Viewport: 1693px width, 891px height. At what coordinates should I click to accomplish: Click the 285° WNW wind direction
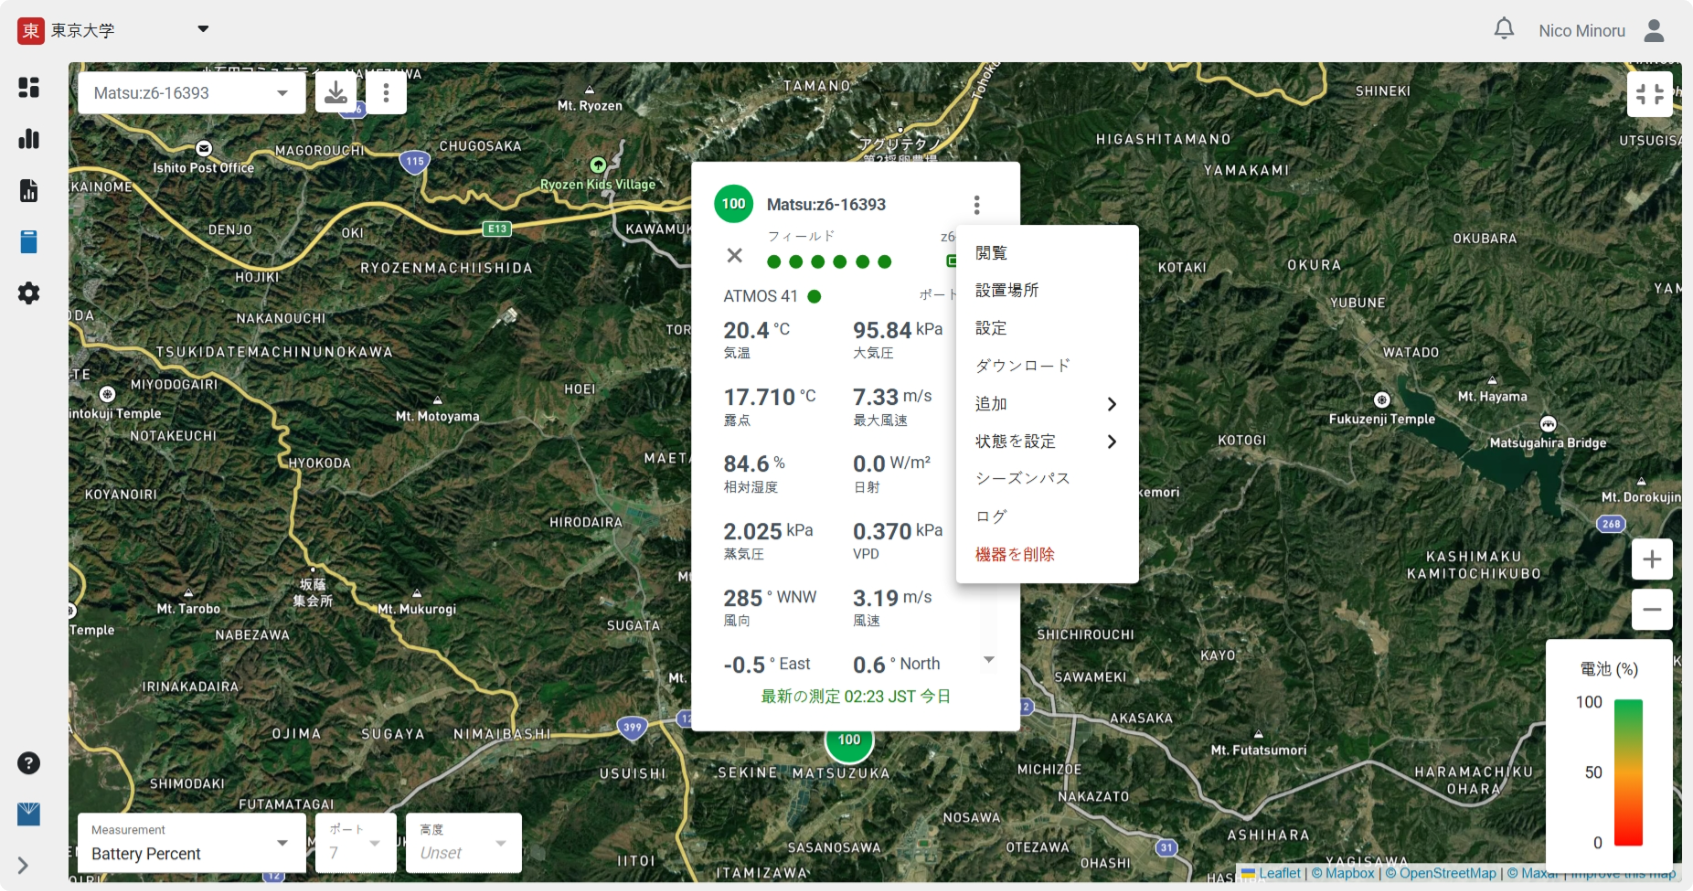click(770, 598)
